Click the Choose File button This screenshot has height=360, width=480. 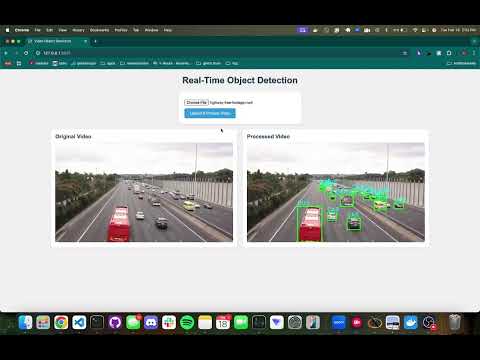point(196,102)
